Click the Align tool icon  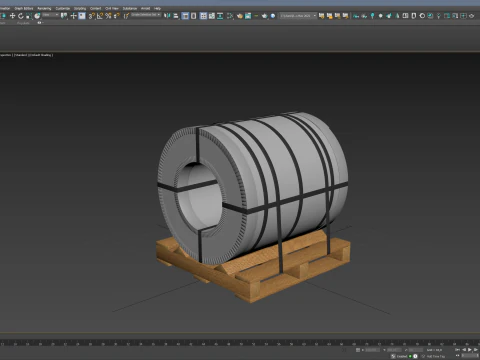coord(176,16)
